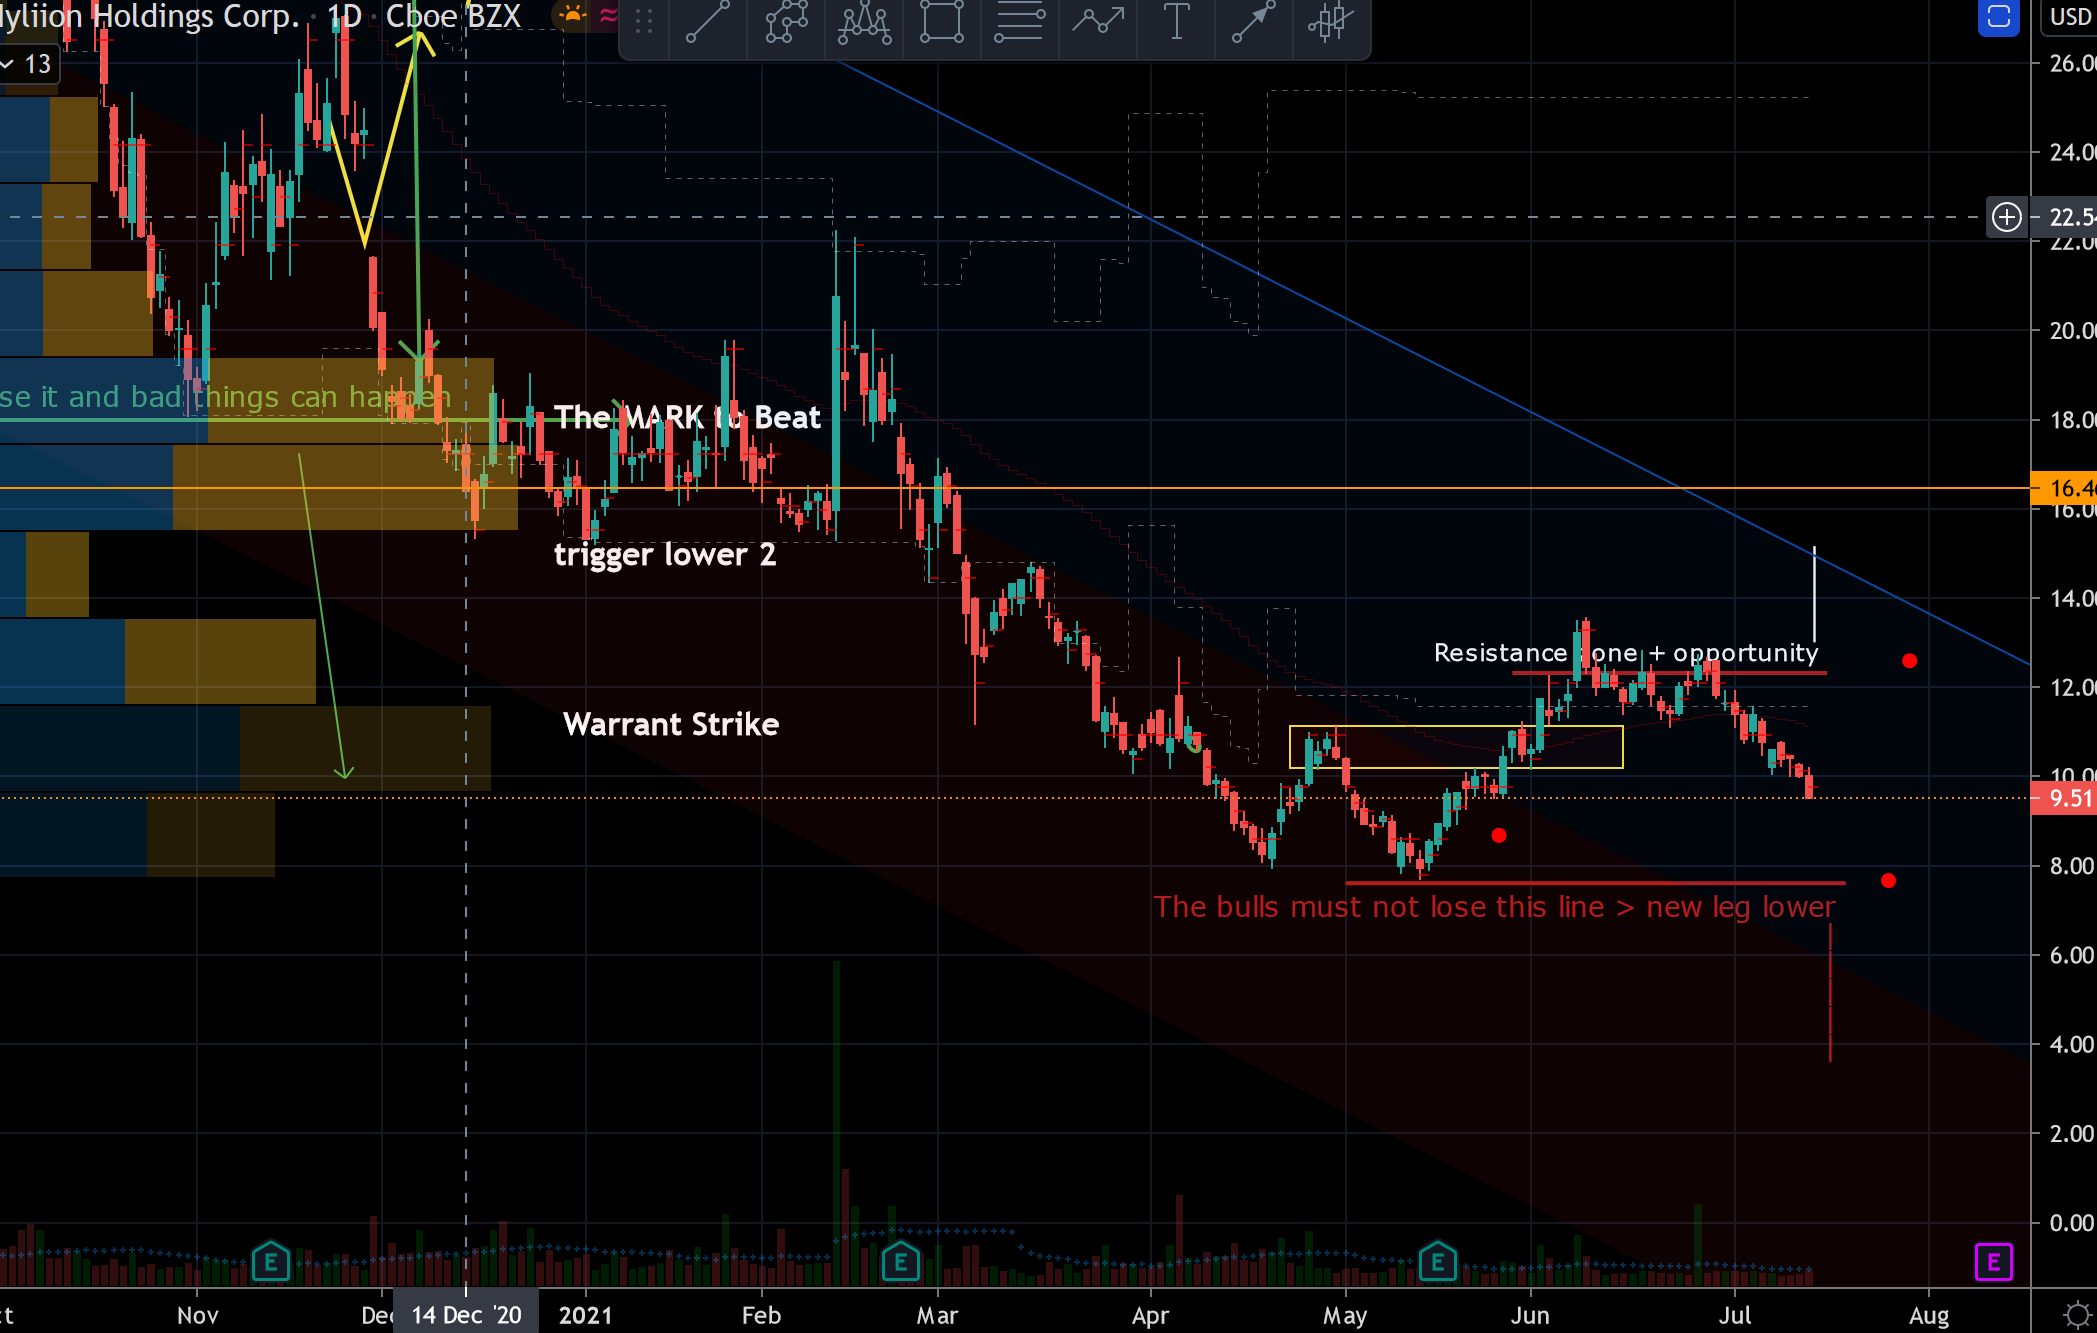
Task: Open the magenta upcoming earnings marker
Action: (x=1992, y=1262)
